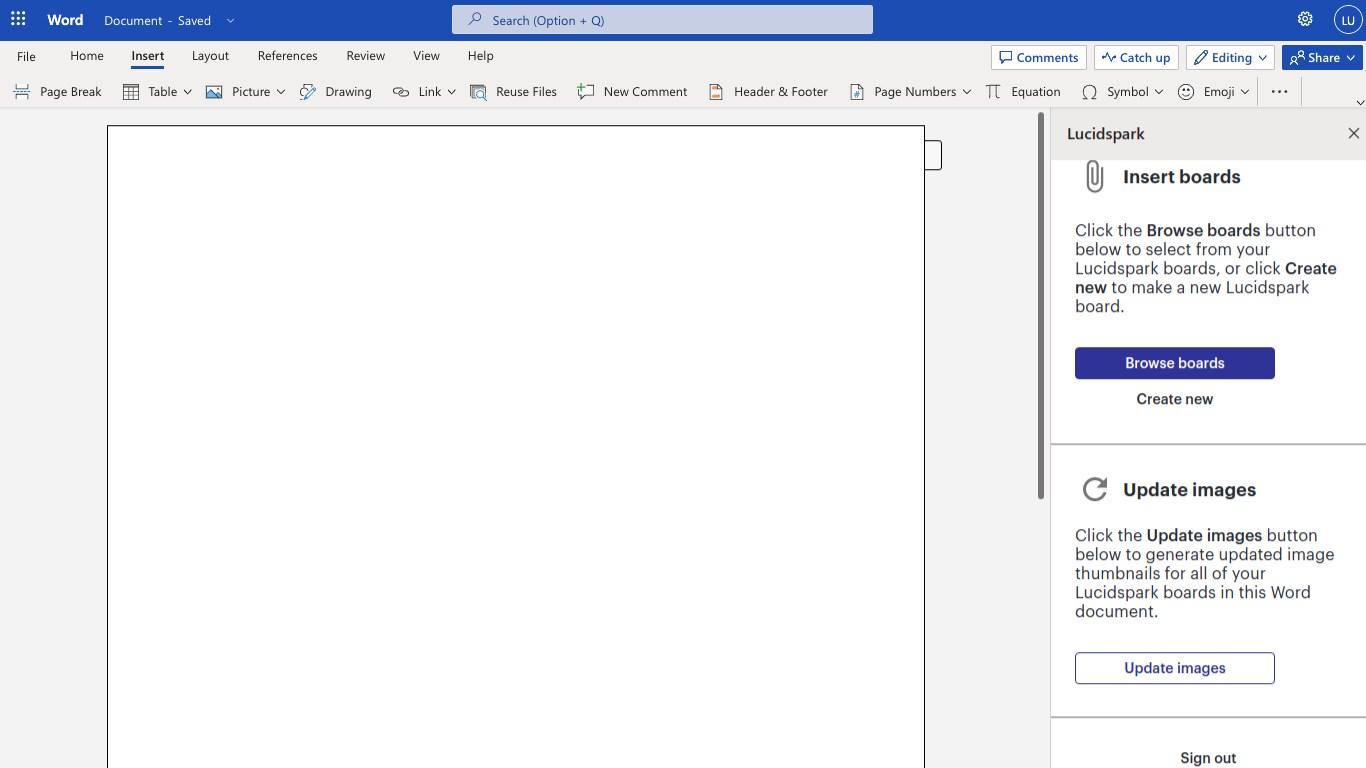Expand the Picture dropdown arrow
The height and width of the screenshot is (768, 1366).
pos(281,92)
